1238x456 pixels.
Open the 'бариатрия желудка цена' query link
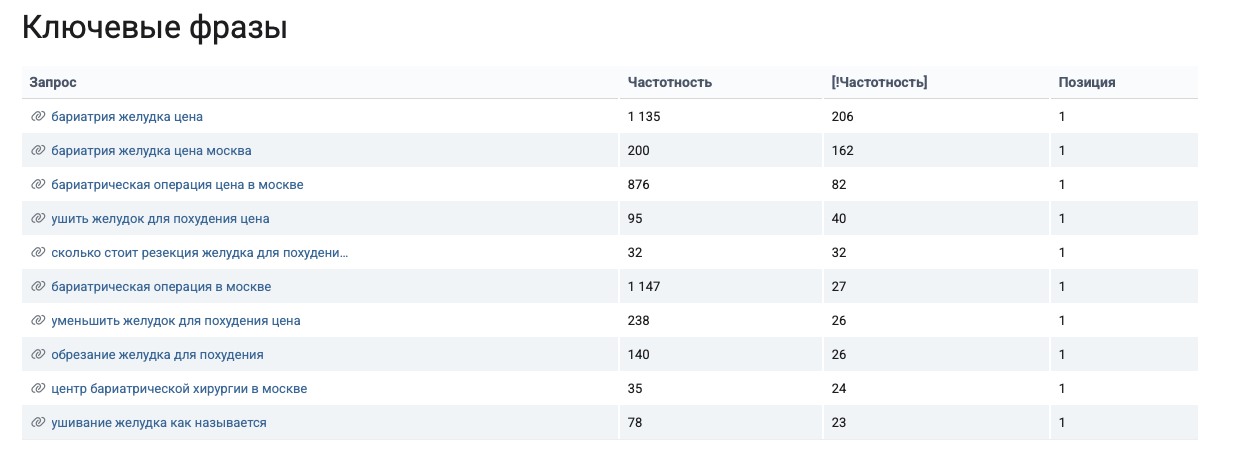(x=127, y=117)
